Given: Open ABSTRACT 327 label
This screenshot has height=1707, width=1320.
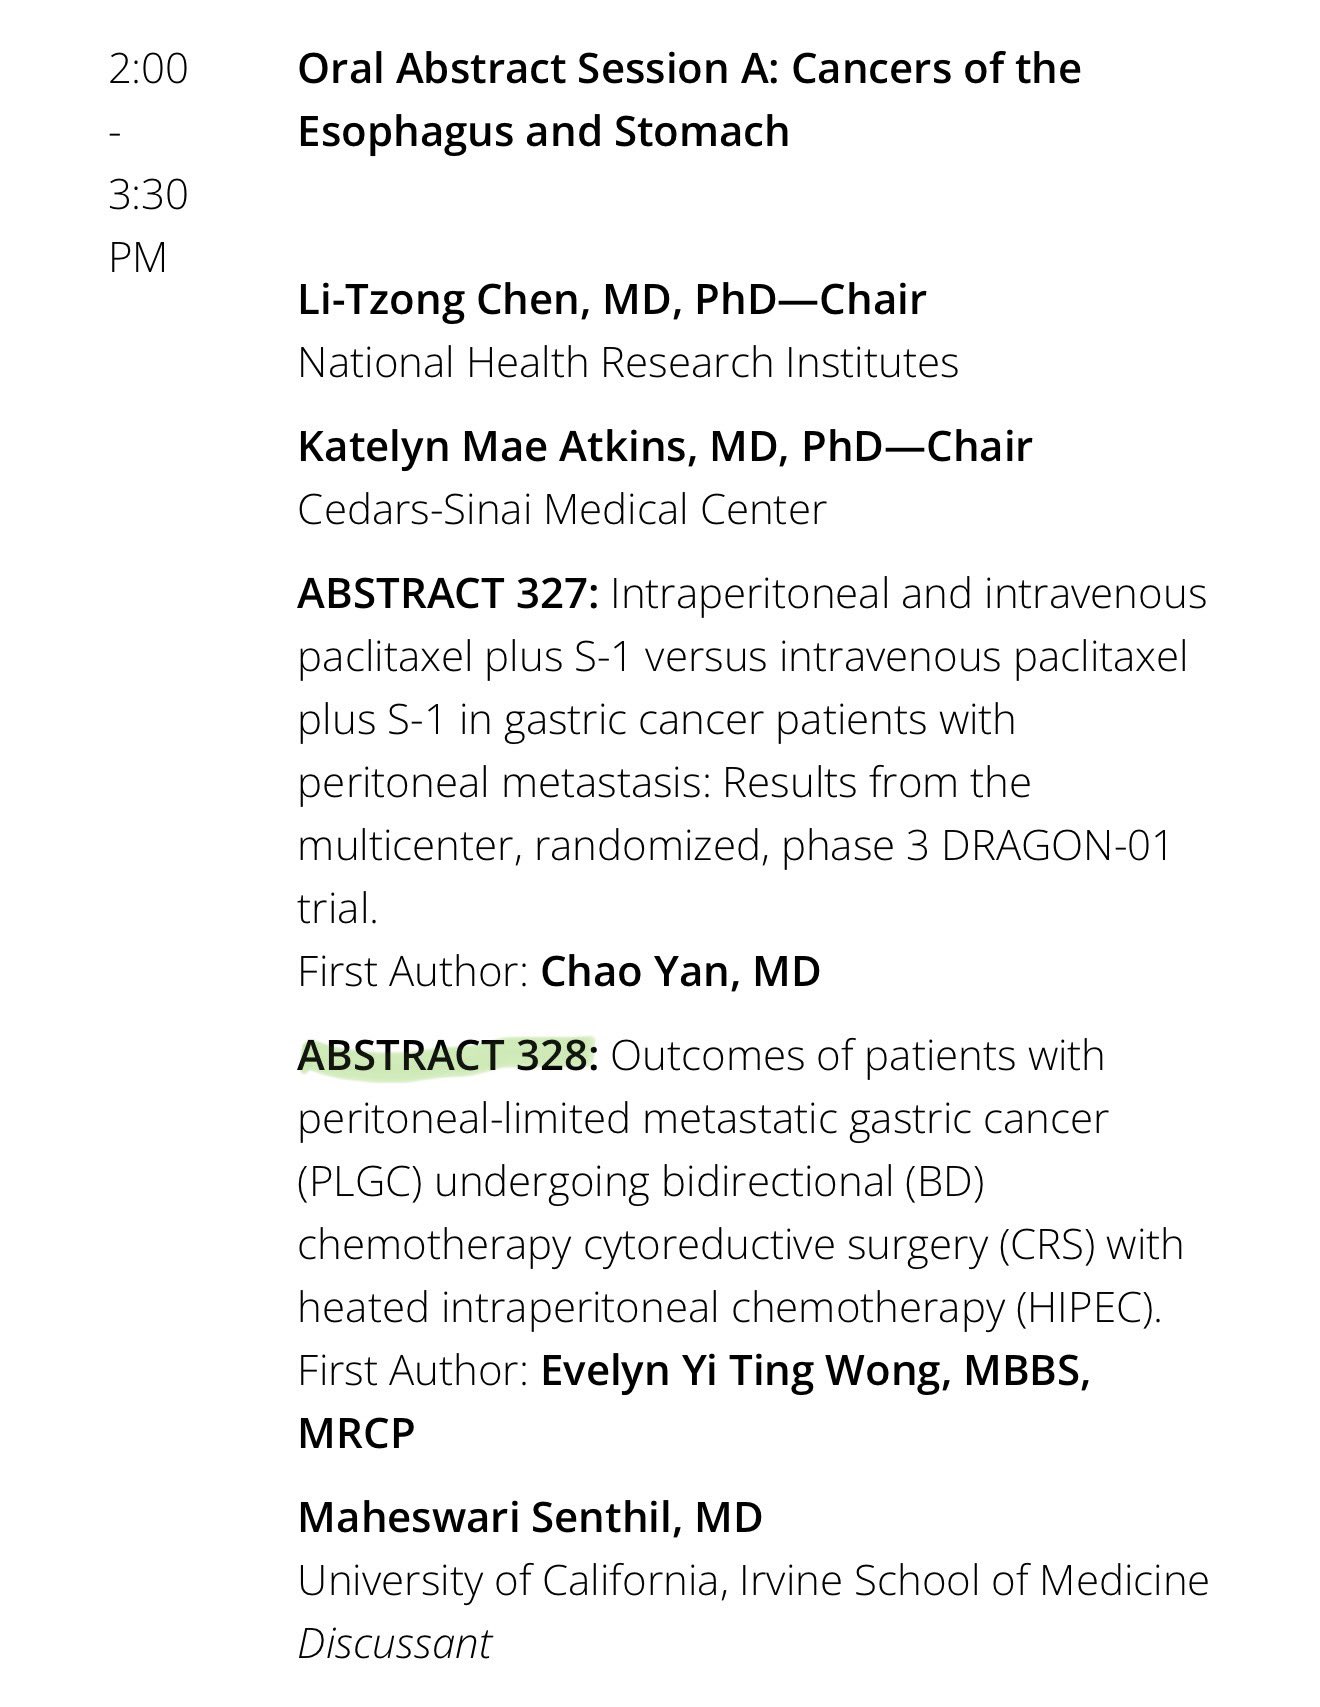Looking at the screenshot, I should (x=448, y=593).
